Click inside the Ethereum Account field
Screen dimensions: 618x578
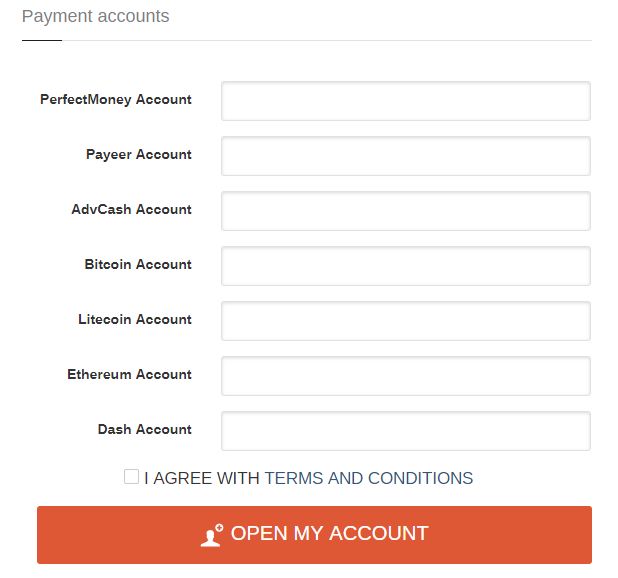[x=406, y=376]
